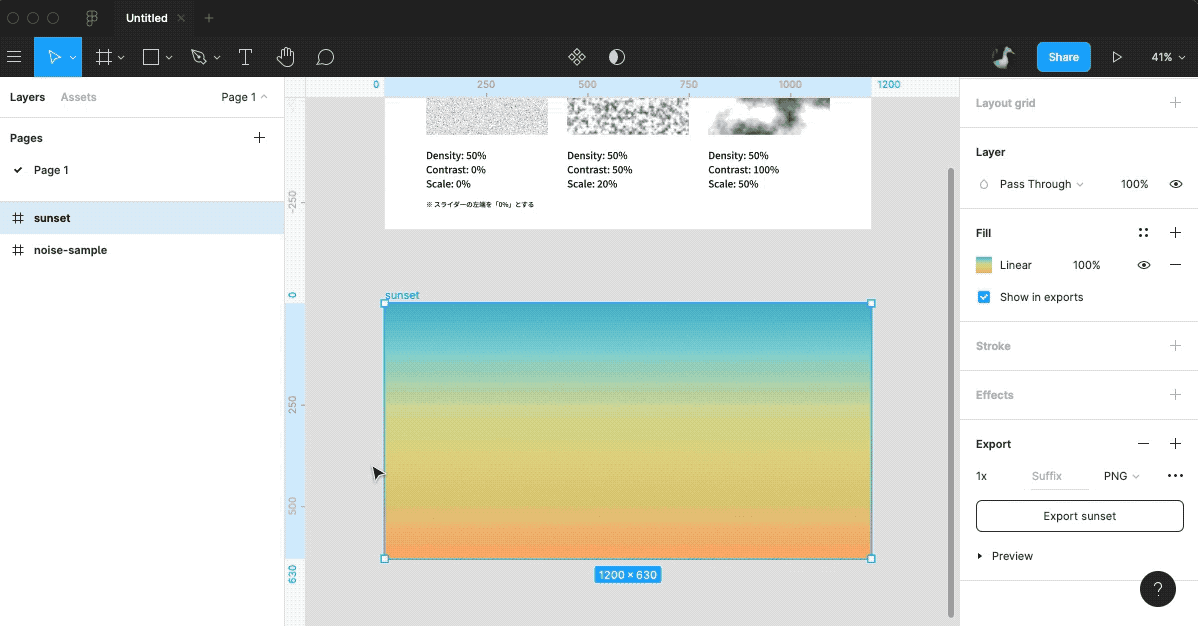Click the 1200 × 630 size label

tap(627, 575)
